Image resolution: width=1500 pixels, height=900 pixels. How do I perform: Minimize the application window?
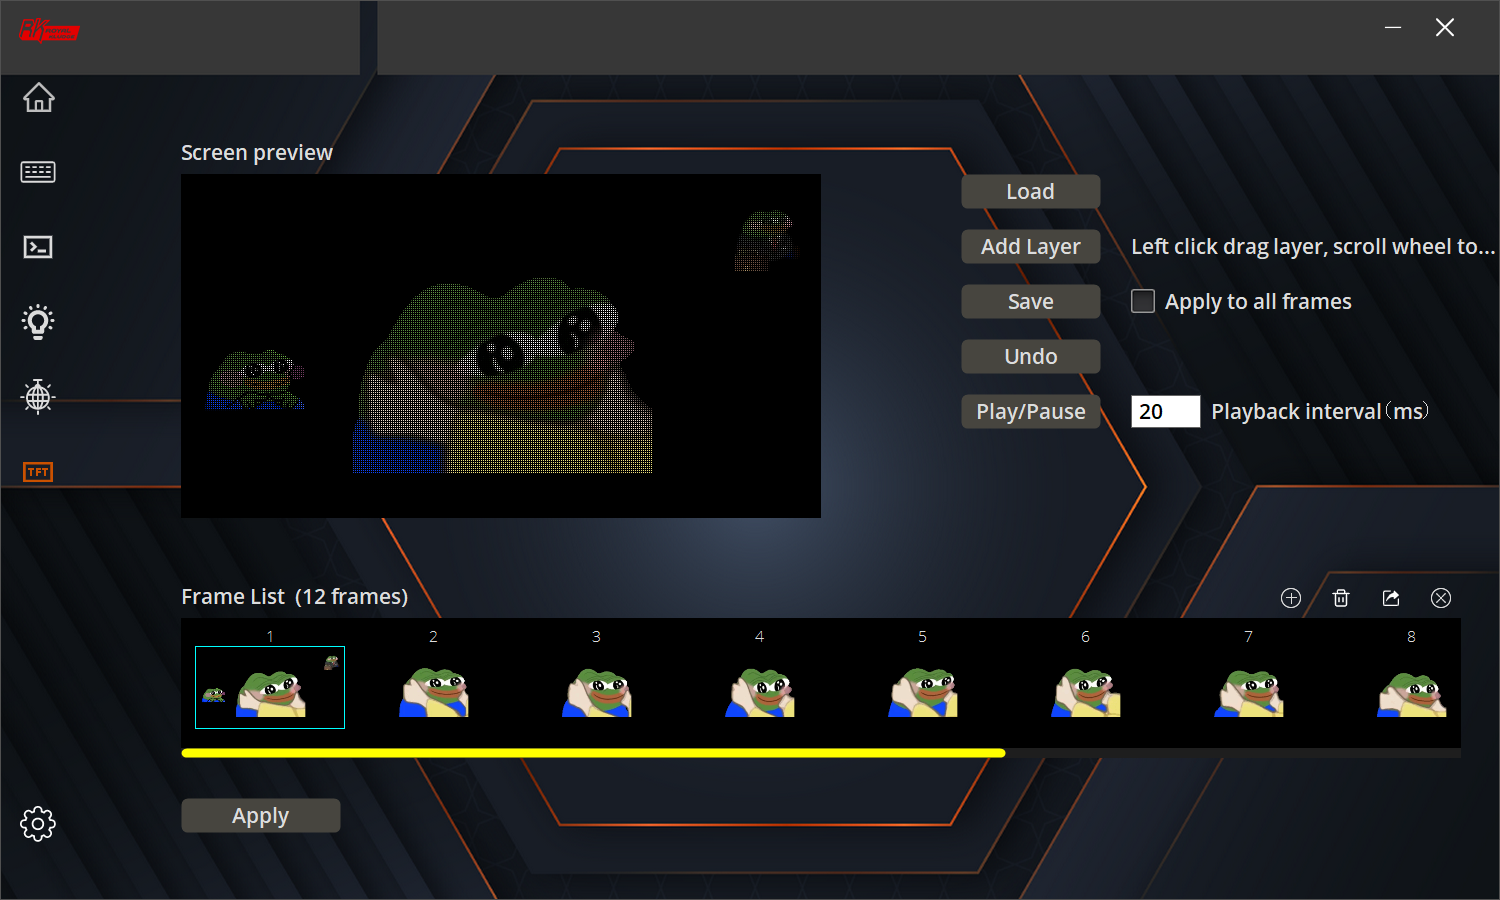pyautogui.click(x=1393, y=28)
